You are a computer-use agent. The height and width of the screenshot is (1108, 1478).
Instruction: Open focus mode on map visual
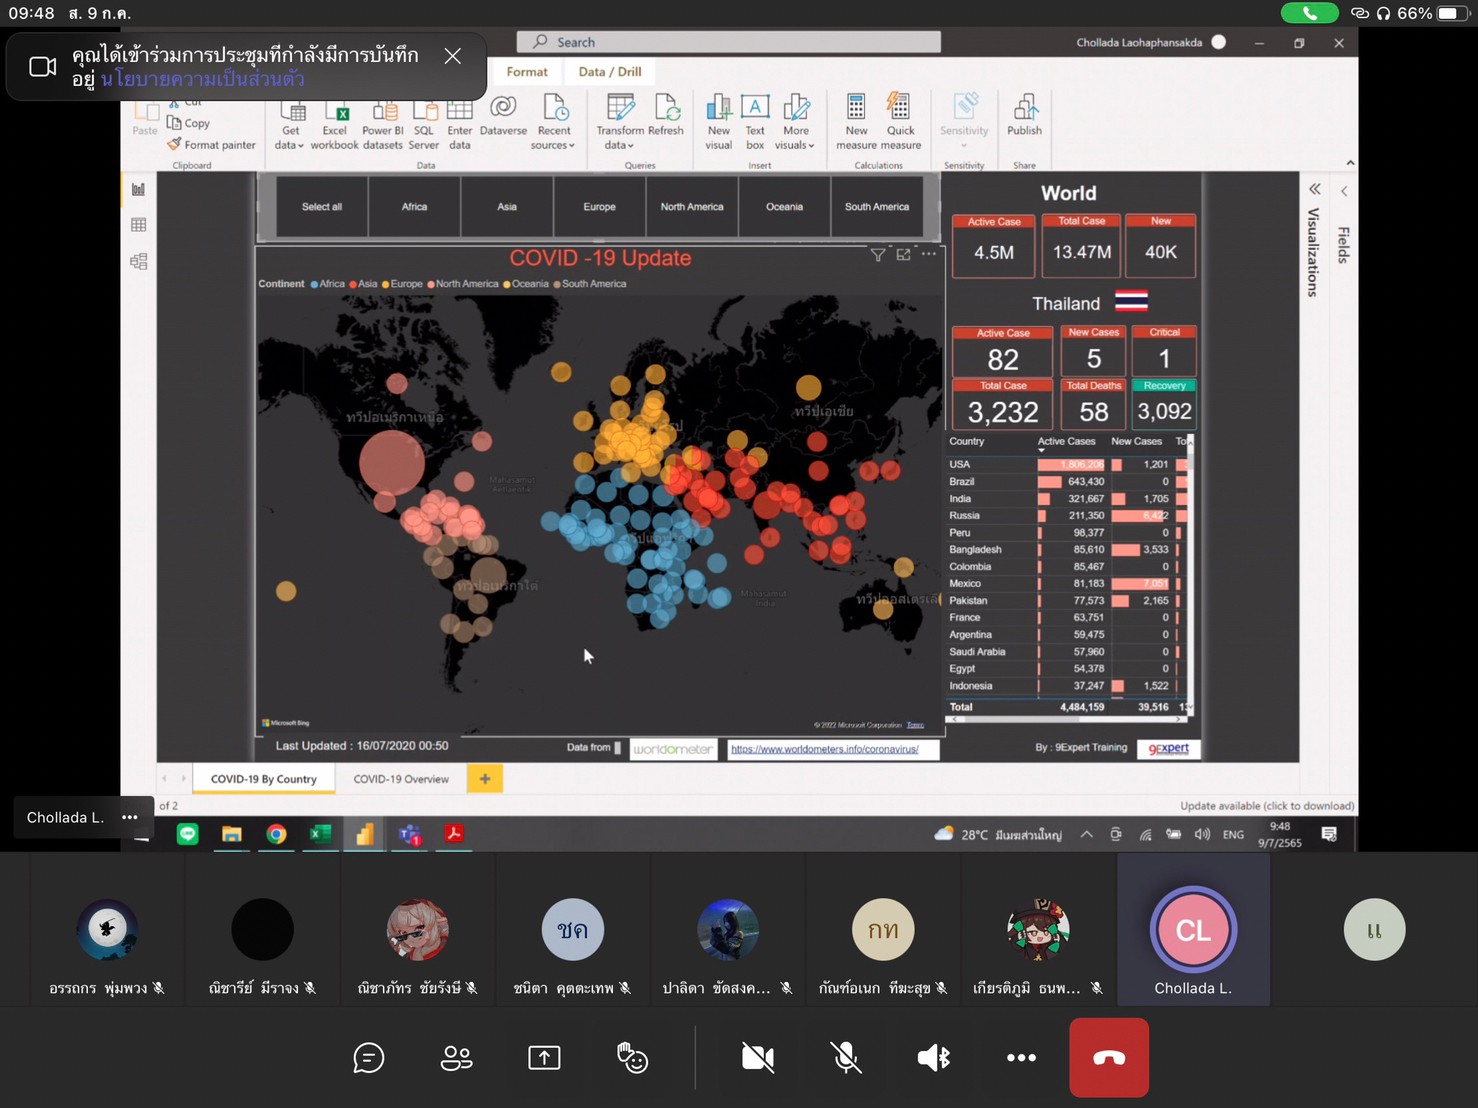pyautogui.click(x=903, y=255)
